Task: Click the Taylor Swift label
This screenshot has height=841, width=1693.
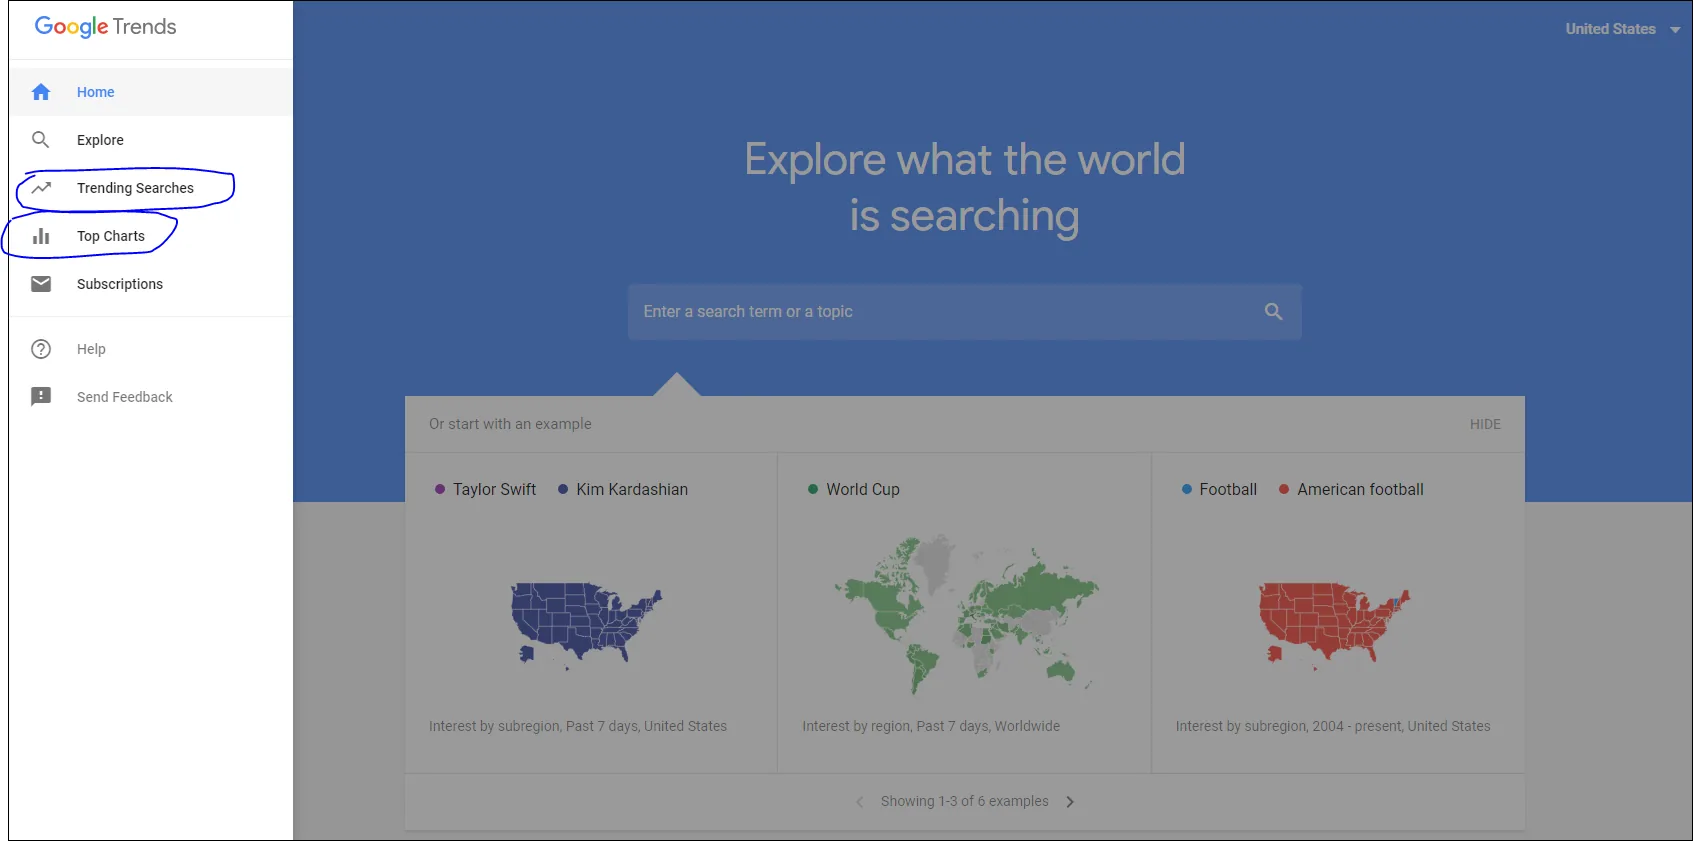Action: [494, 489]
